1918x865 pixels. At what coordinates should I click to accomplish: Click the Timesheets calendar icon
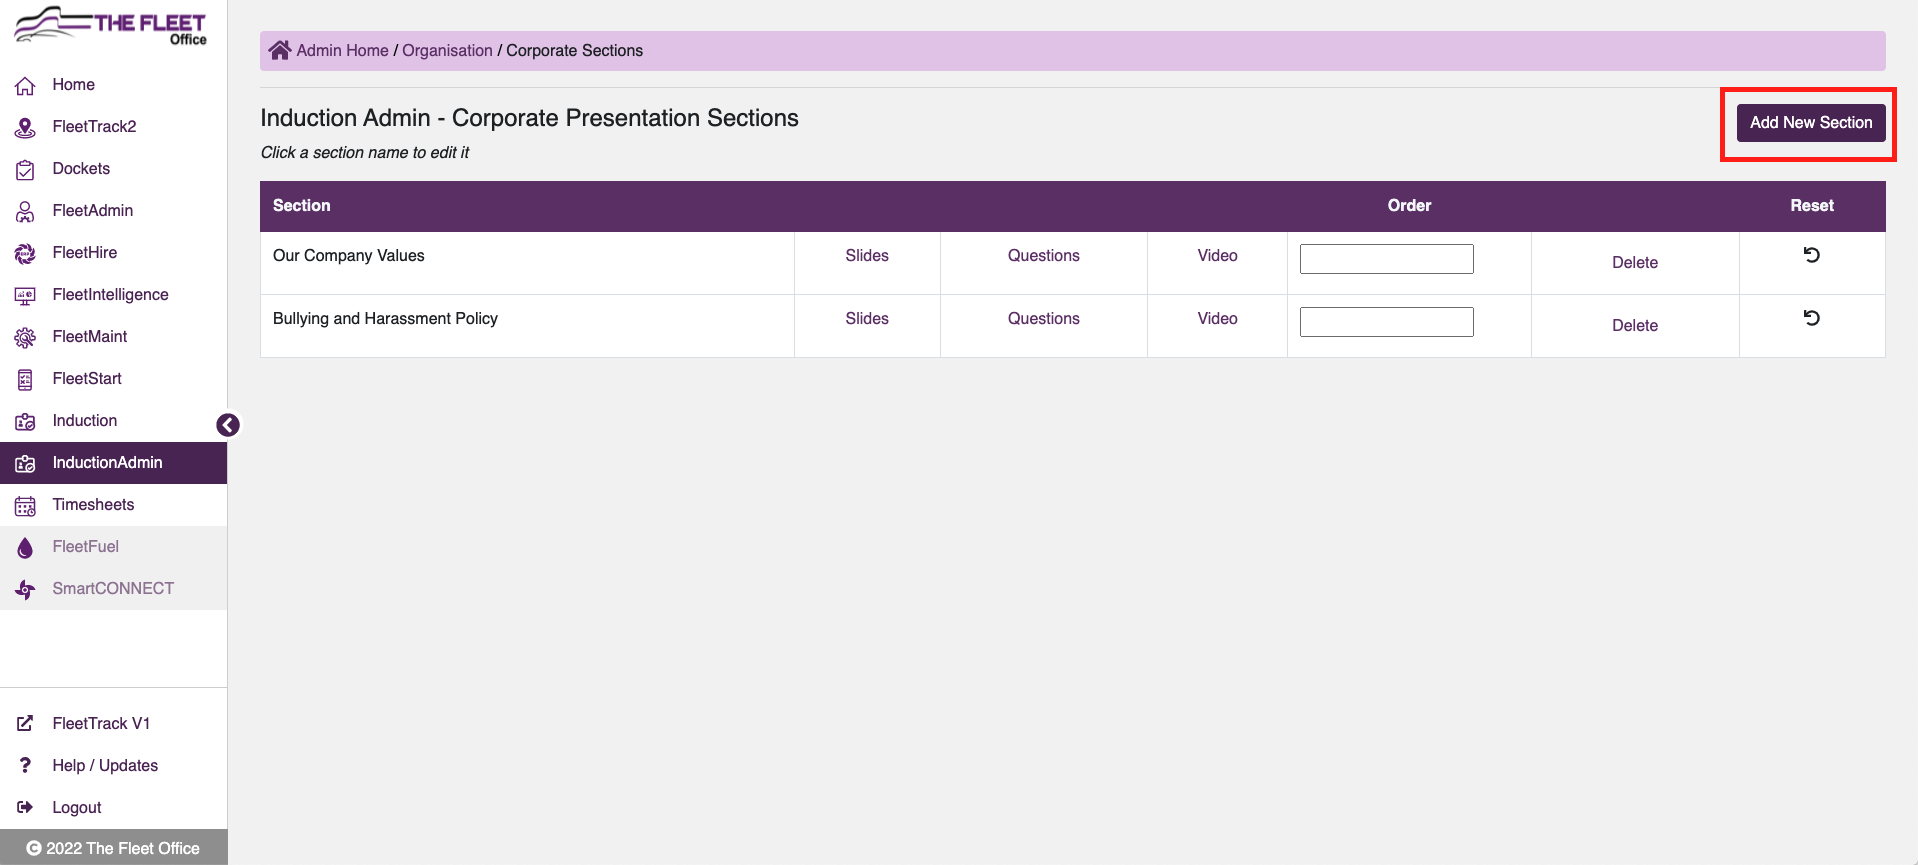(x=25, y=506)
